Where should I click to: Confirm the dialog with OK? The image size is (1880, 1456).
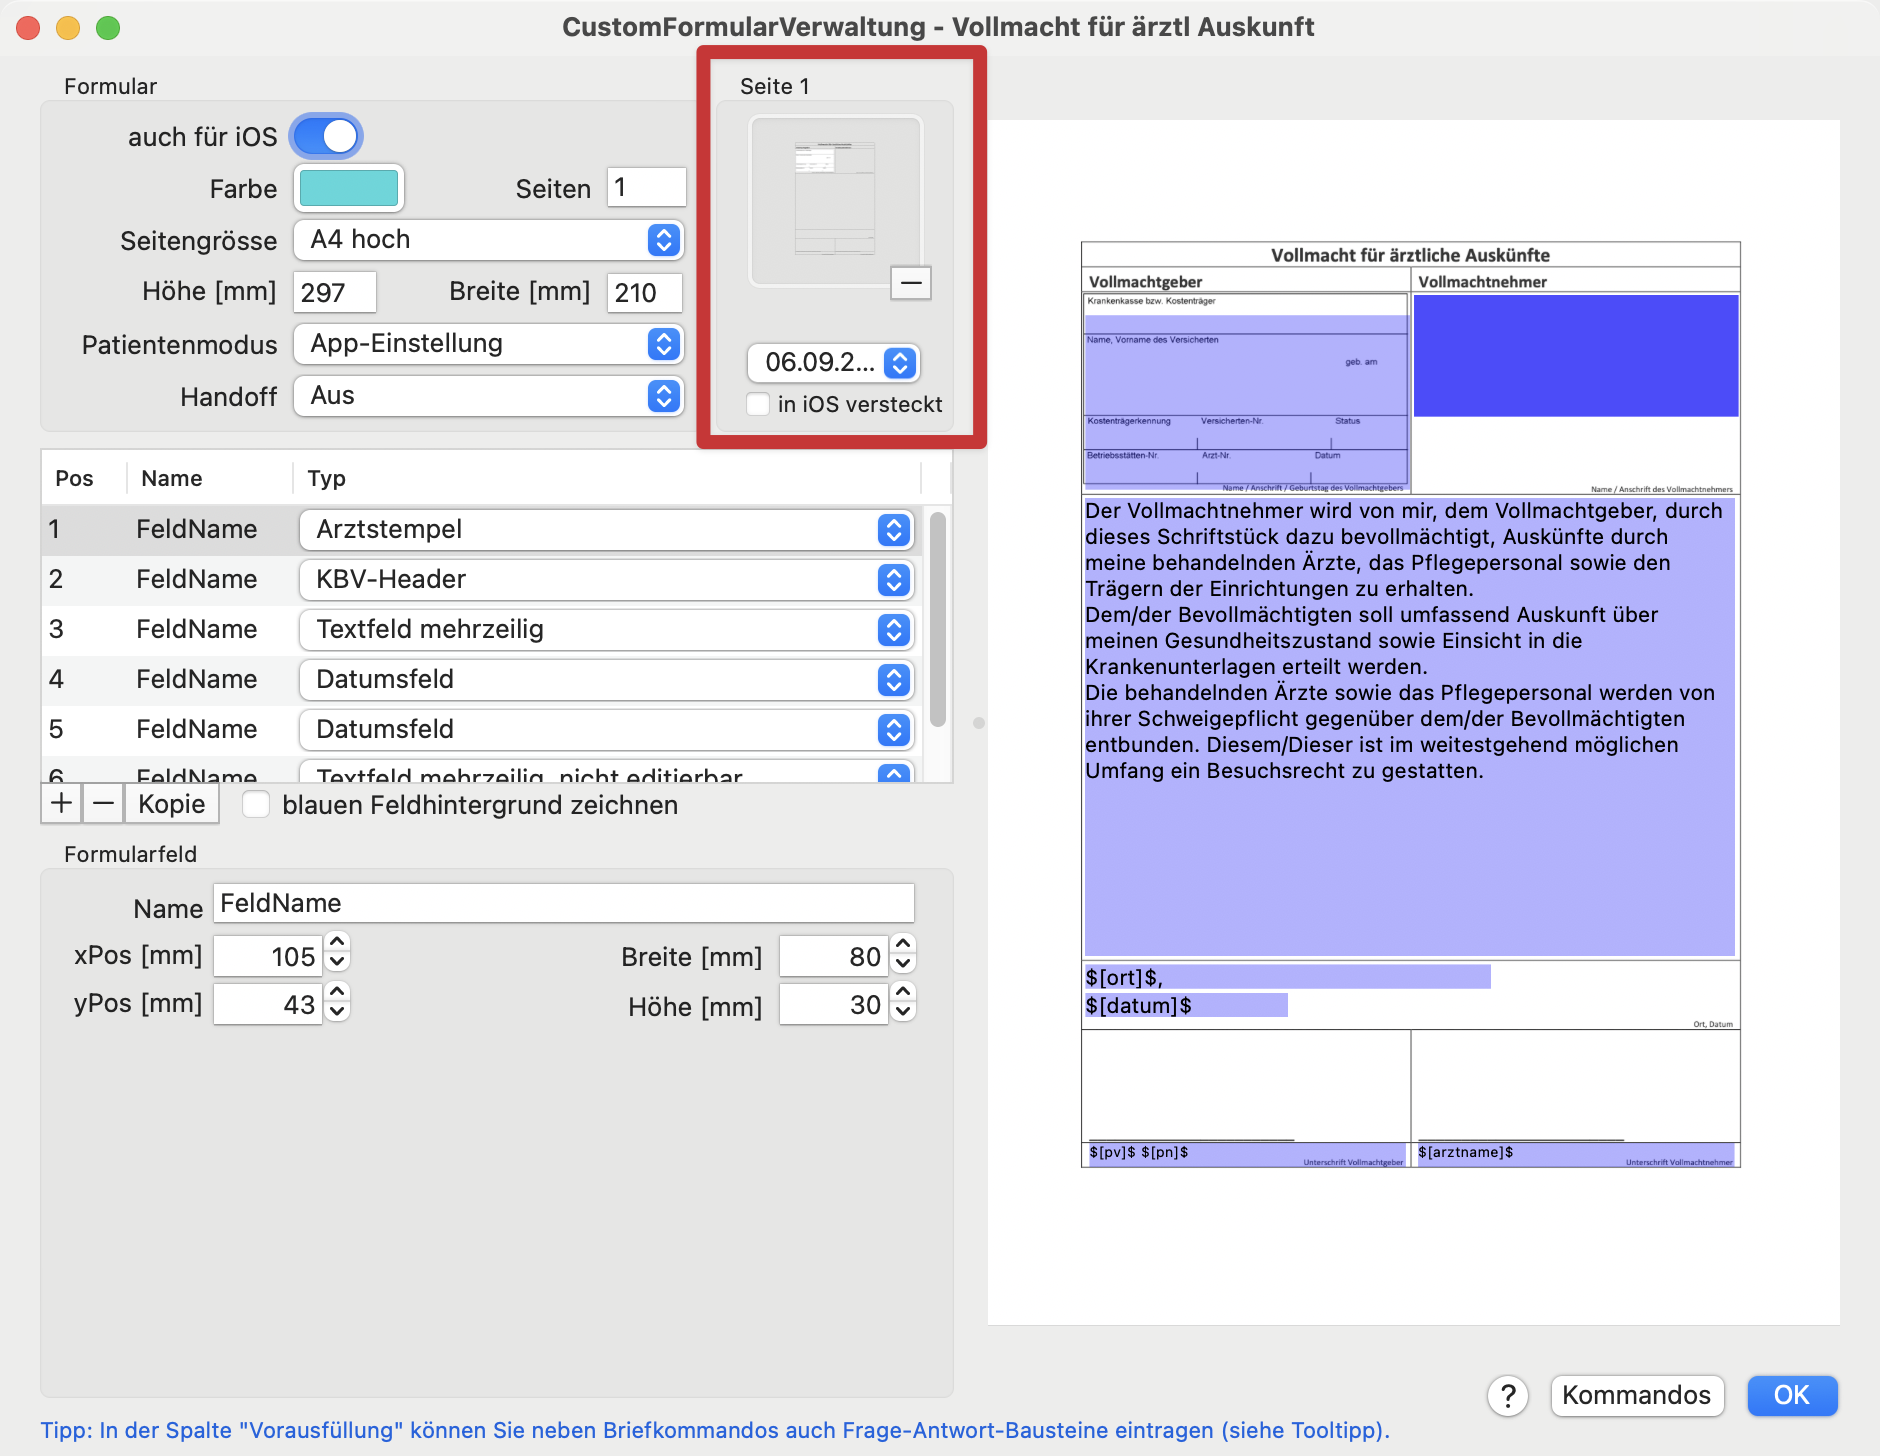click(x=1792, y=1396)
